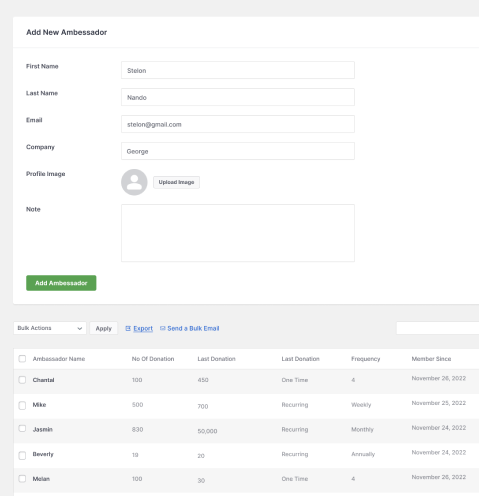The image size is (479, 496).
Task: Open the Bulk Actions dropdown
Action: pos(50,328)
